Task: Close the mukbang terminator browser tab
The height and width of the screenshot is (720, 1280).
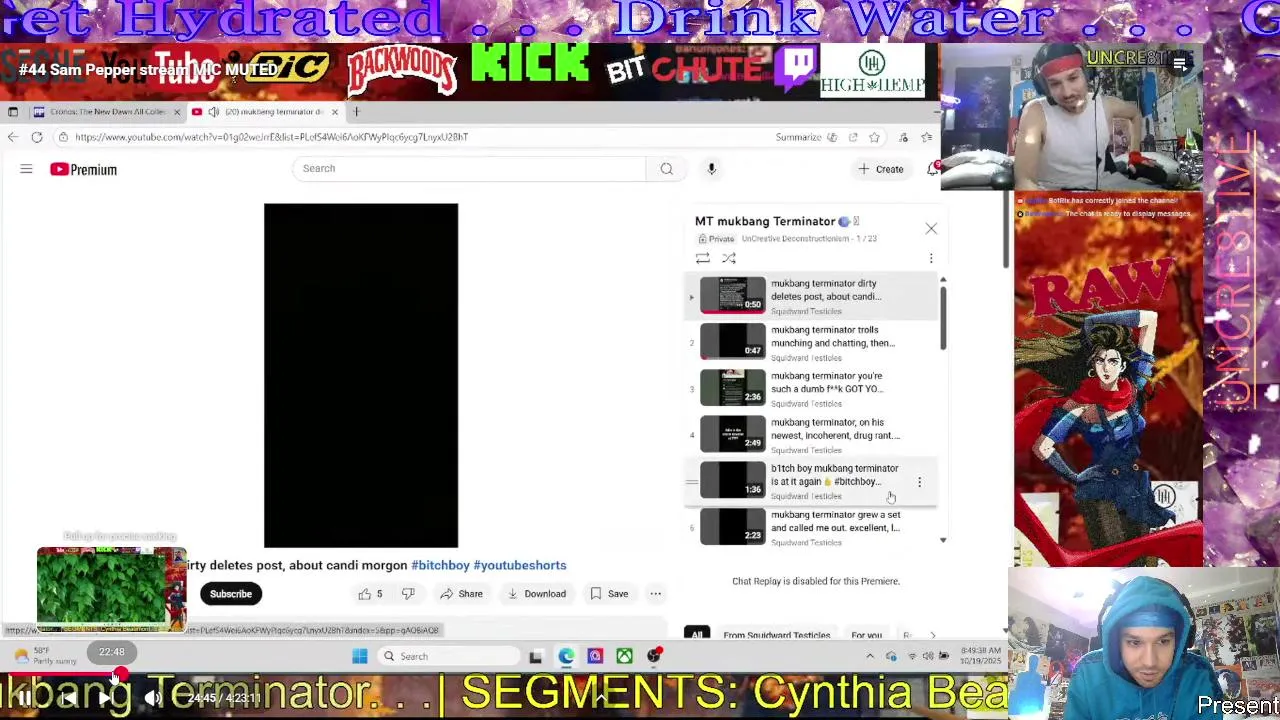Action: point(334,112)
